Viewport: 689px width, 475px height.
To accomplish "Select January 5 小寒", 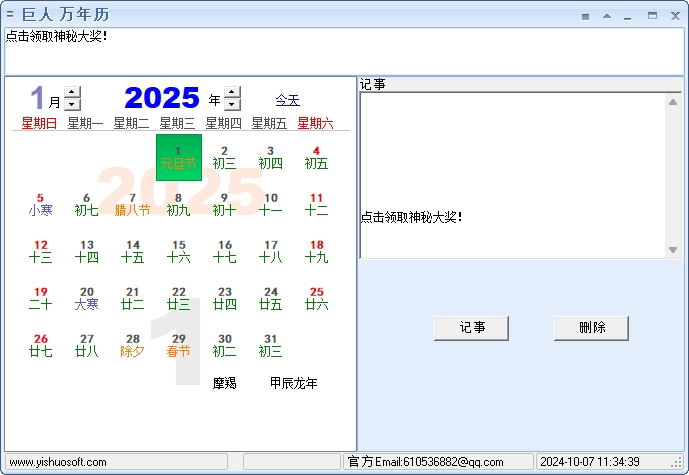I will (x=40, y=204).
